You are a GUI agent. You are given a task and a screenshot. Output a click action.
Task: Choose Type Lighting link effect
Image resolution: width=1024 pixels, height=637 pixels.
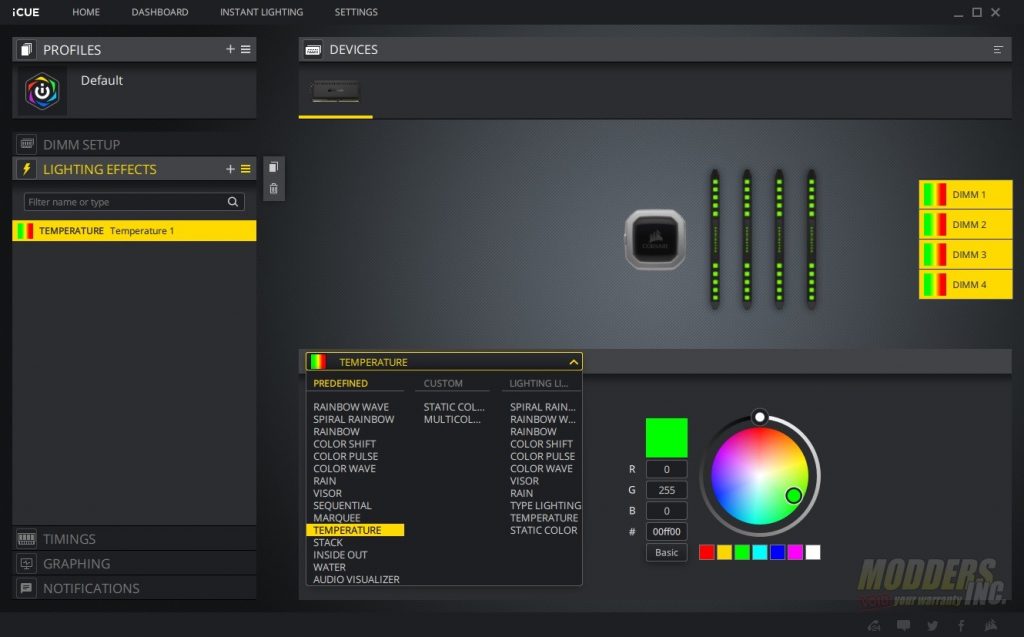[x=545, y=506]
